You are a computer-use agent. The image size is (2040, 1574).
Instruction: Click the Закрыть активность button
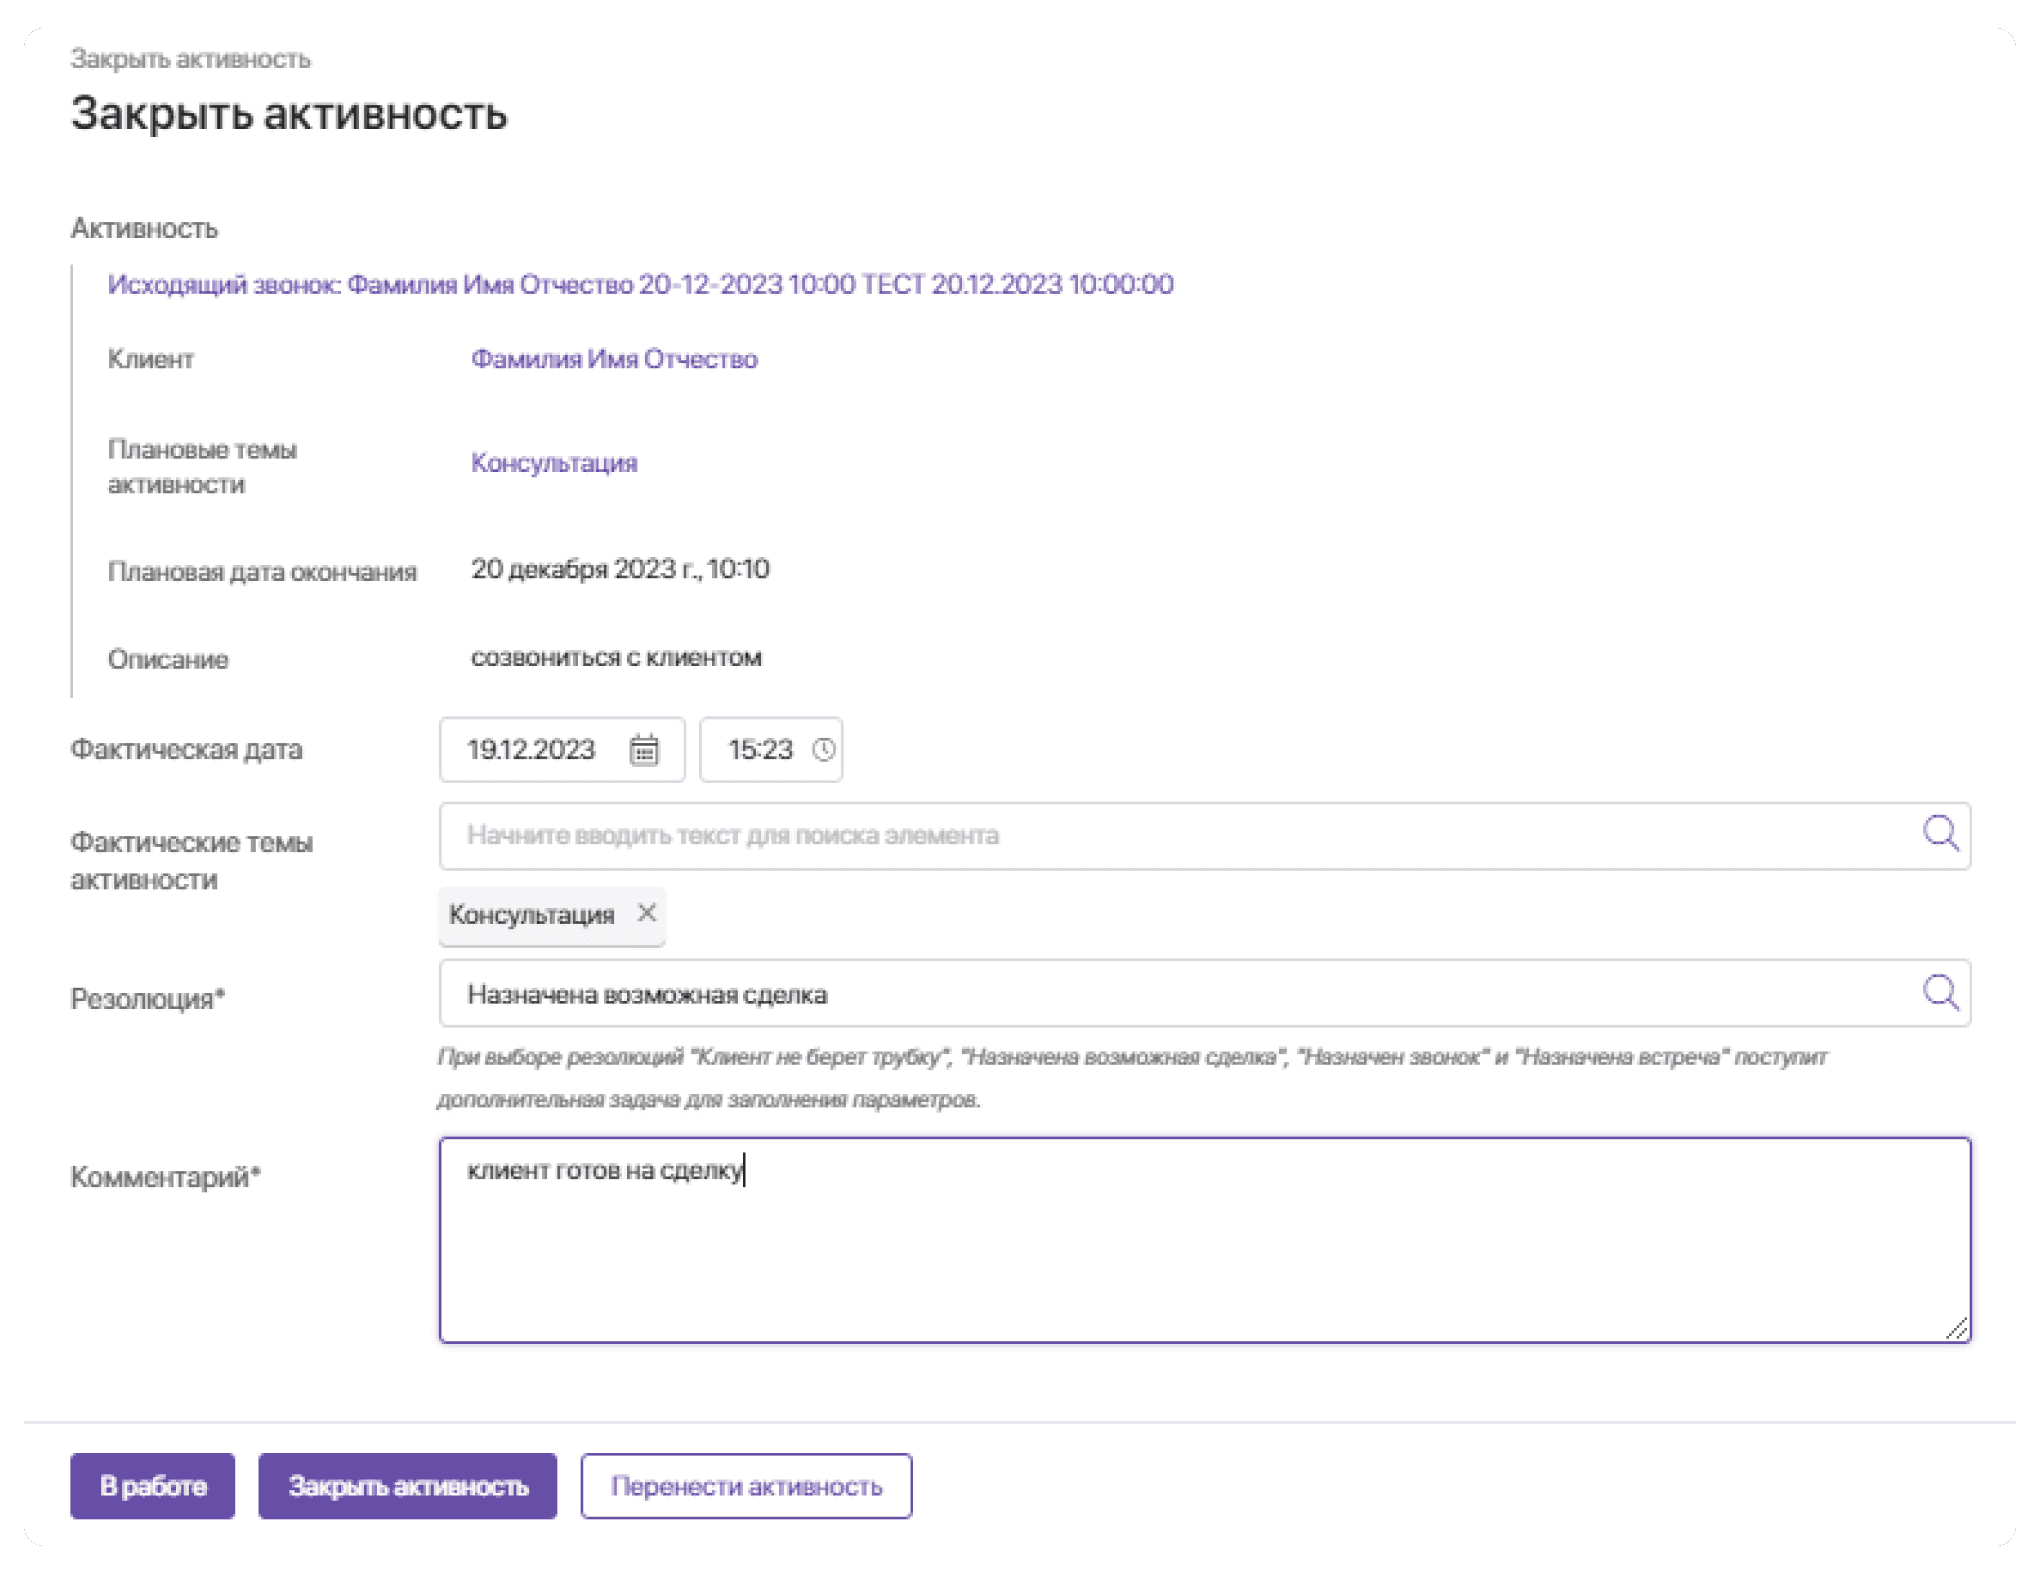pyautogui.click(x=407, y=1486)
